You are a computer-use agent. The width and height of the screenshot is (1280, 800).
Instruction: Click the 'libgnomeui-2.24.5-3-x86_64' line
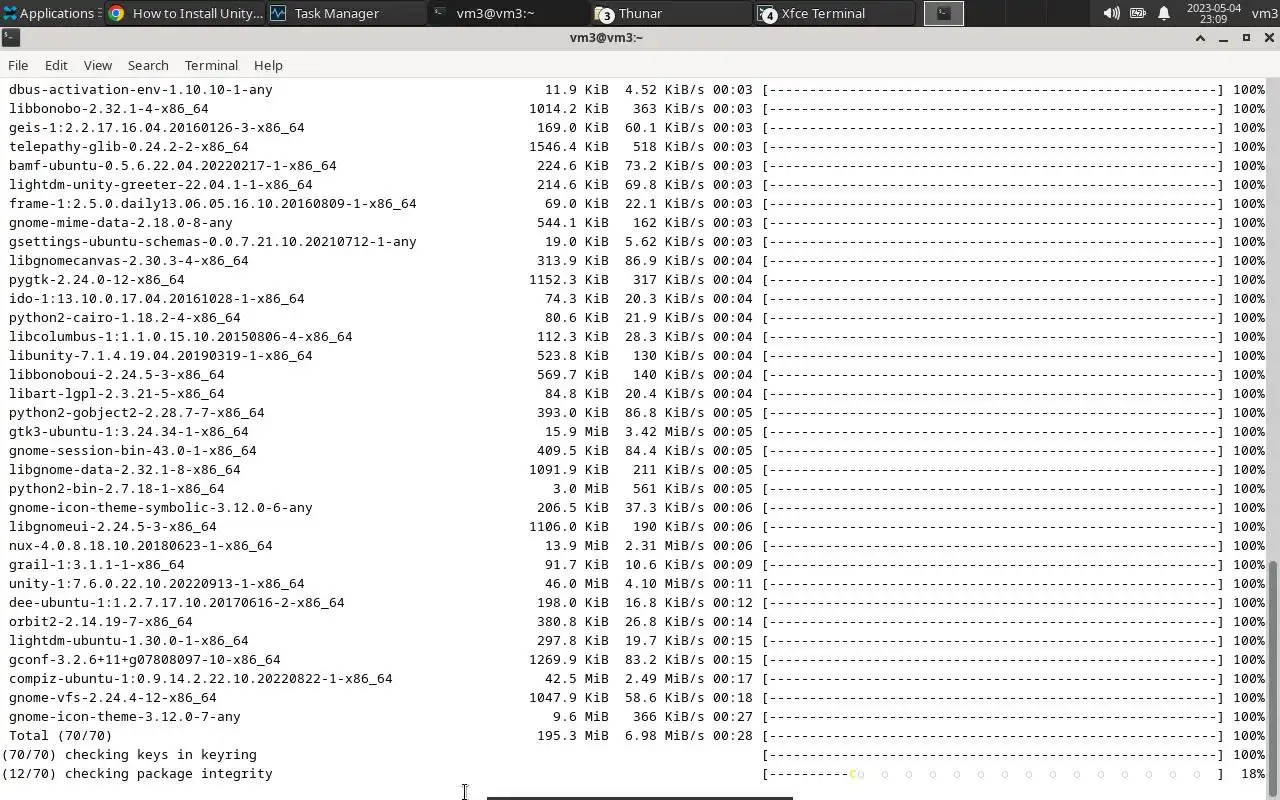pos(113,527)
